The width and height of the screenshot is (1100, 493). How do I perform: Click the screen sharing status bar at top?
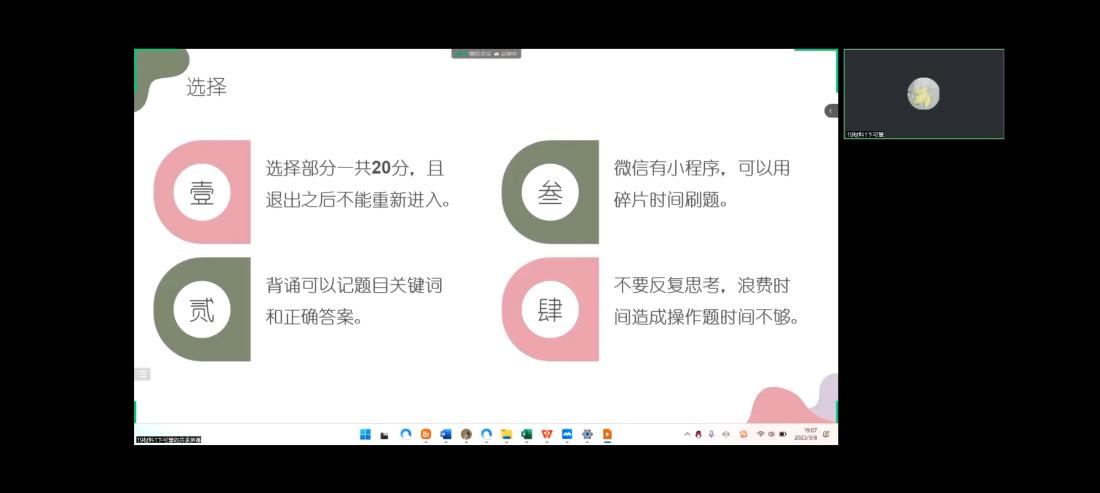click(486, 53)
